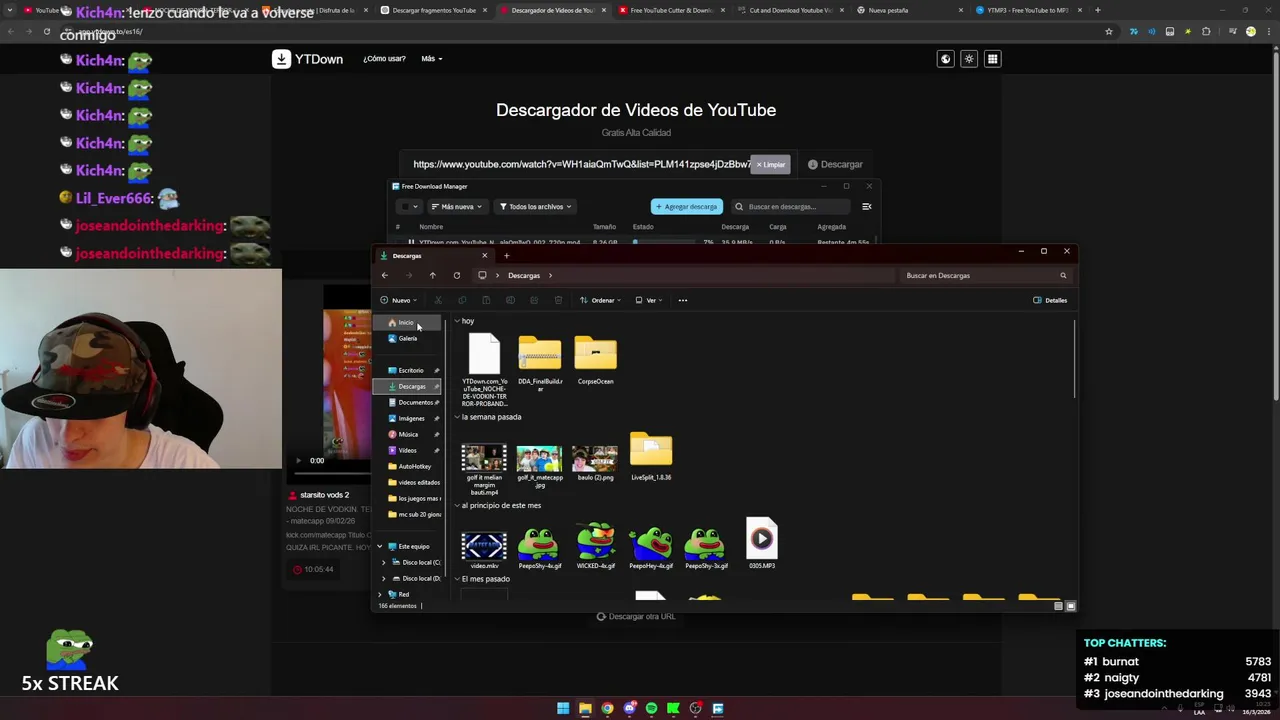Collapse the 'al principio de este mes' group
Viewport: 1280px width, 720px height.
[457, 506]
